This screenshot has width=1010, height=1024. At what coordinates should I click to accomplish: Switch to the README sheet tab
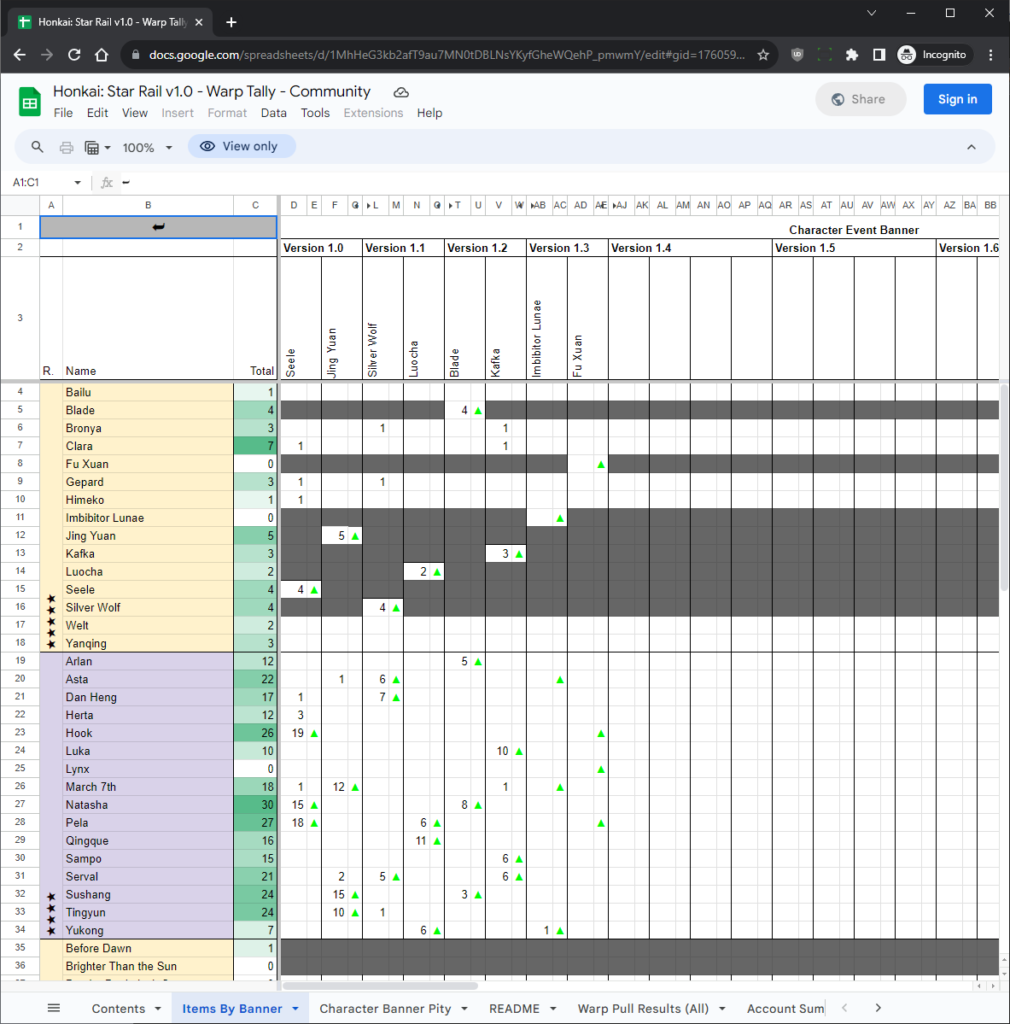point(511,1008)
